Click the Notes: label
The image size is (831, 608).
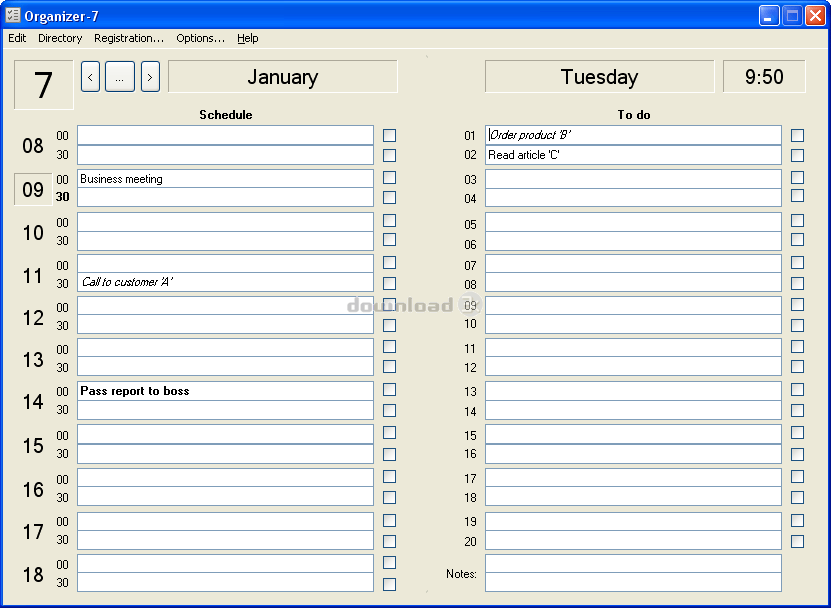tap(461, 574)
